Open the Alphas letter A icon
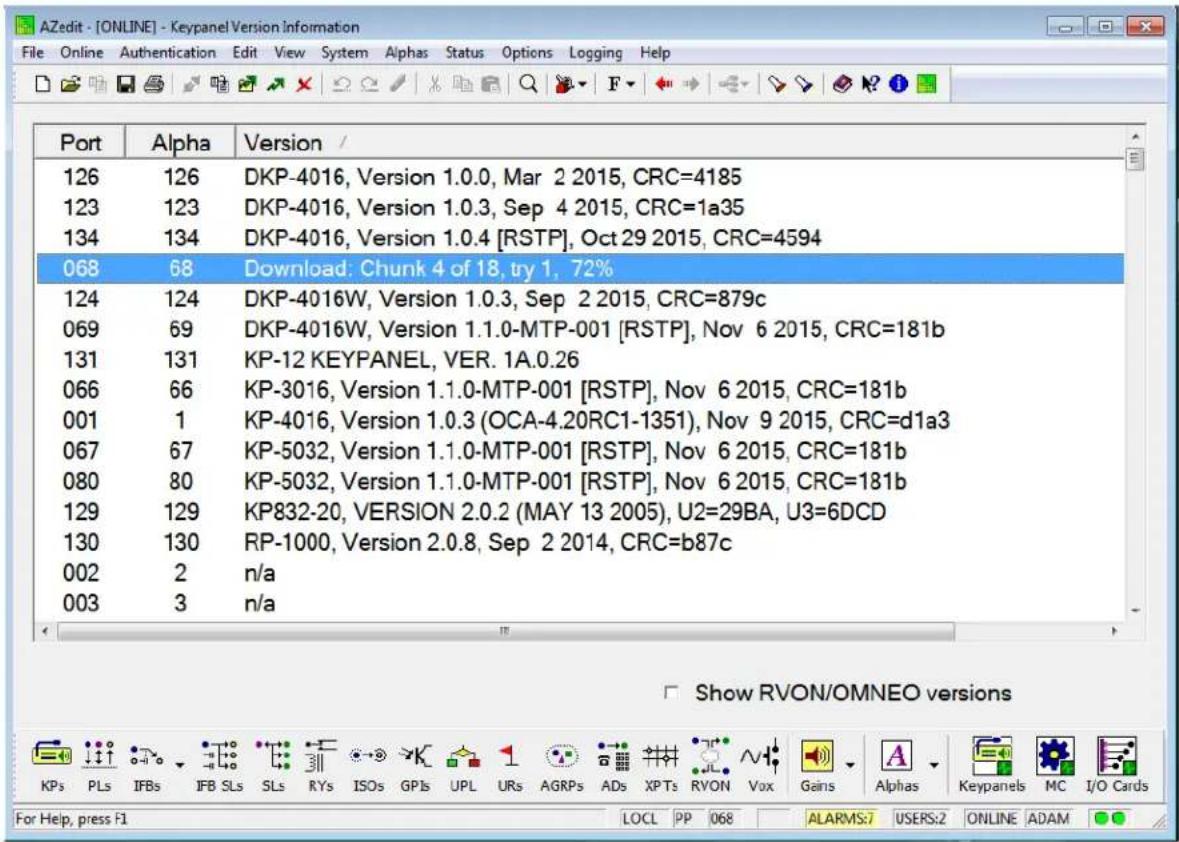 coord(896,765)
